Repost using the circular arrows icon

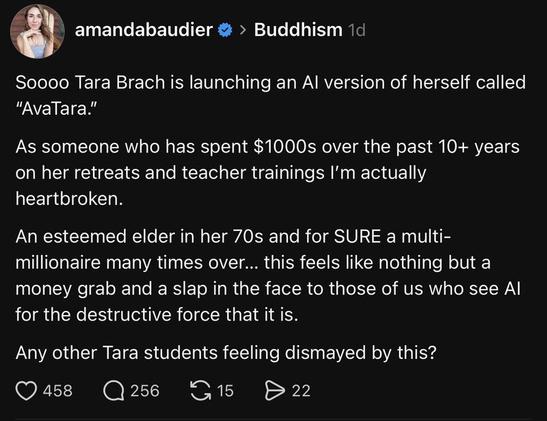coord(200,390)
